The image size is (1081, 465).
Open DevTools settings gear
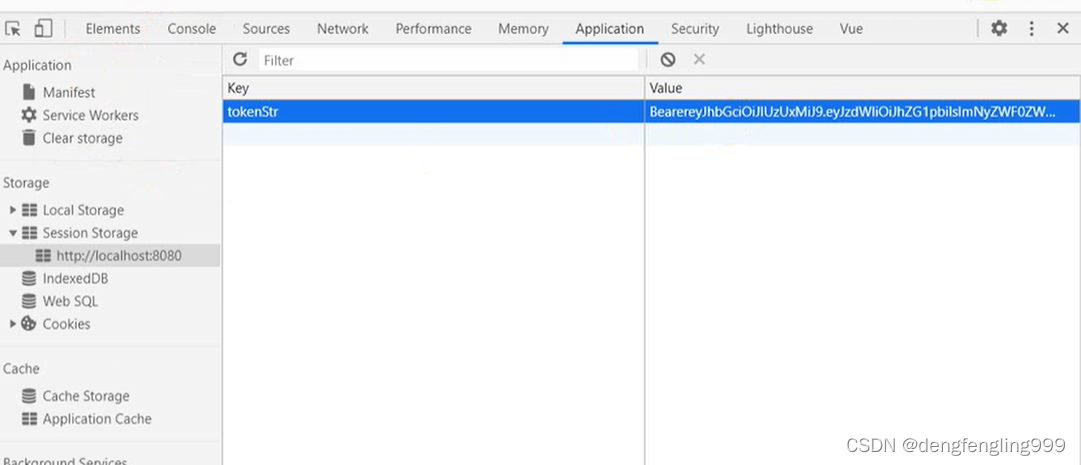coord(999,29)
